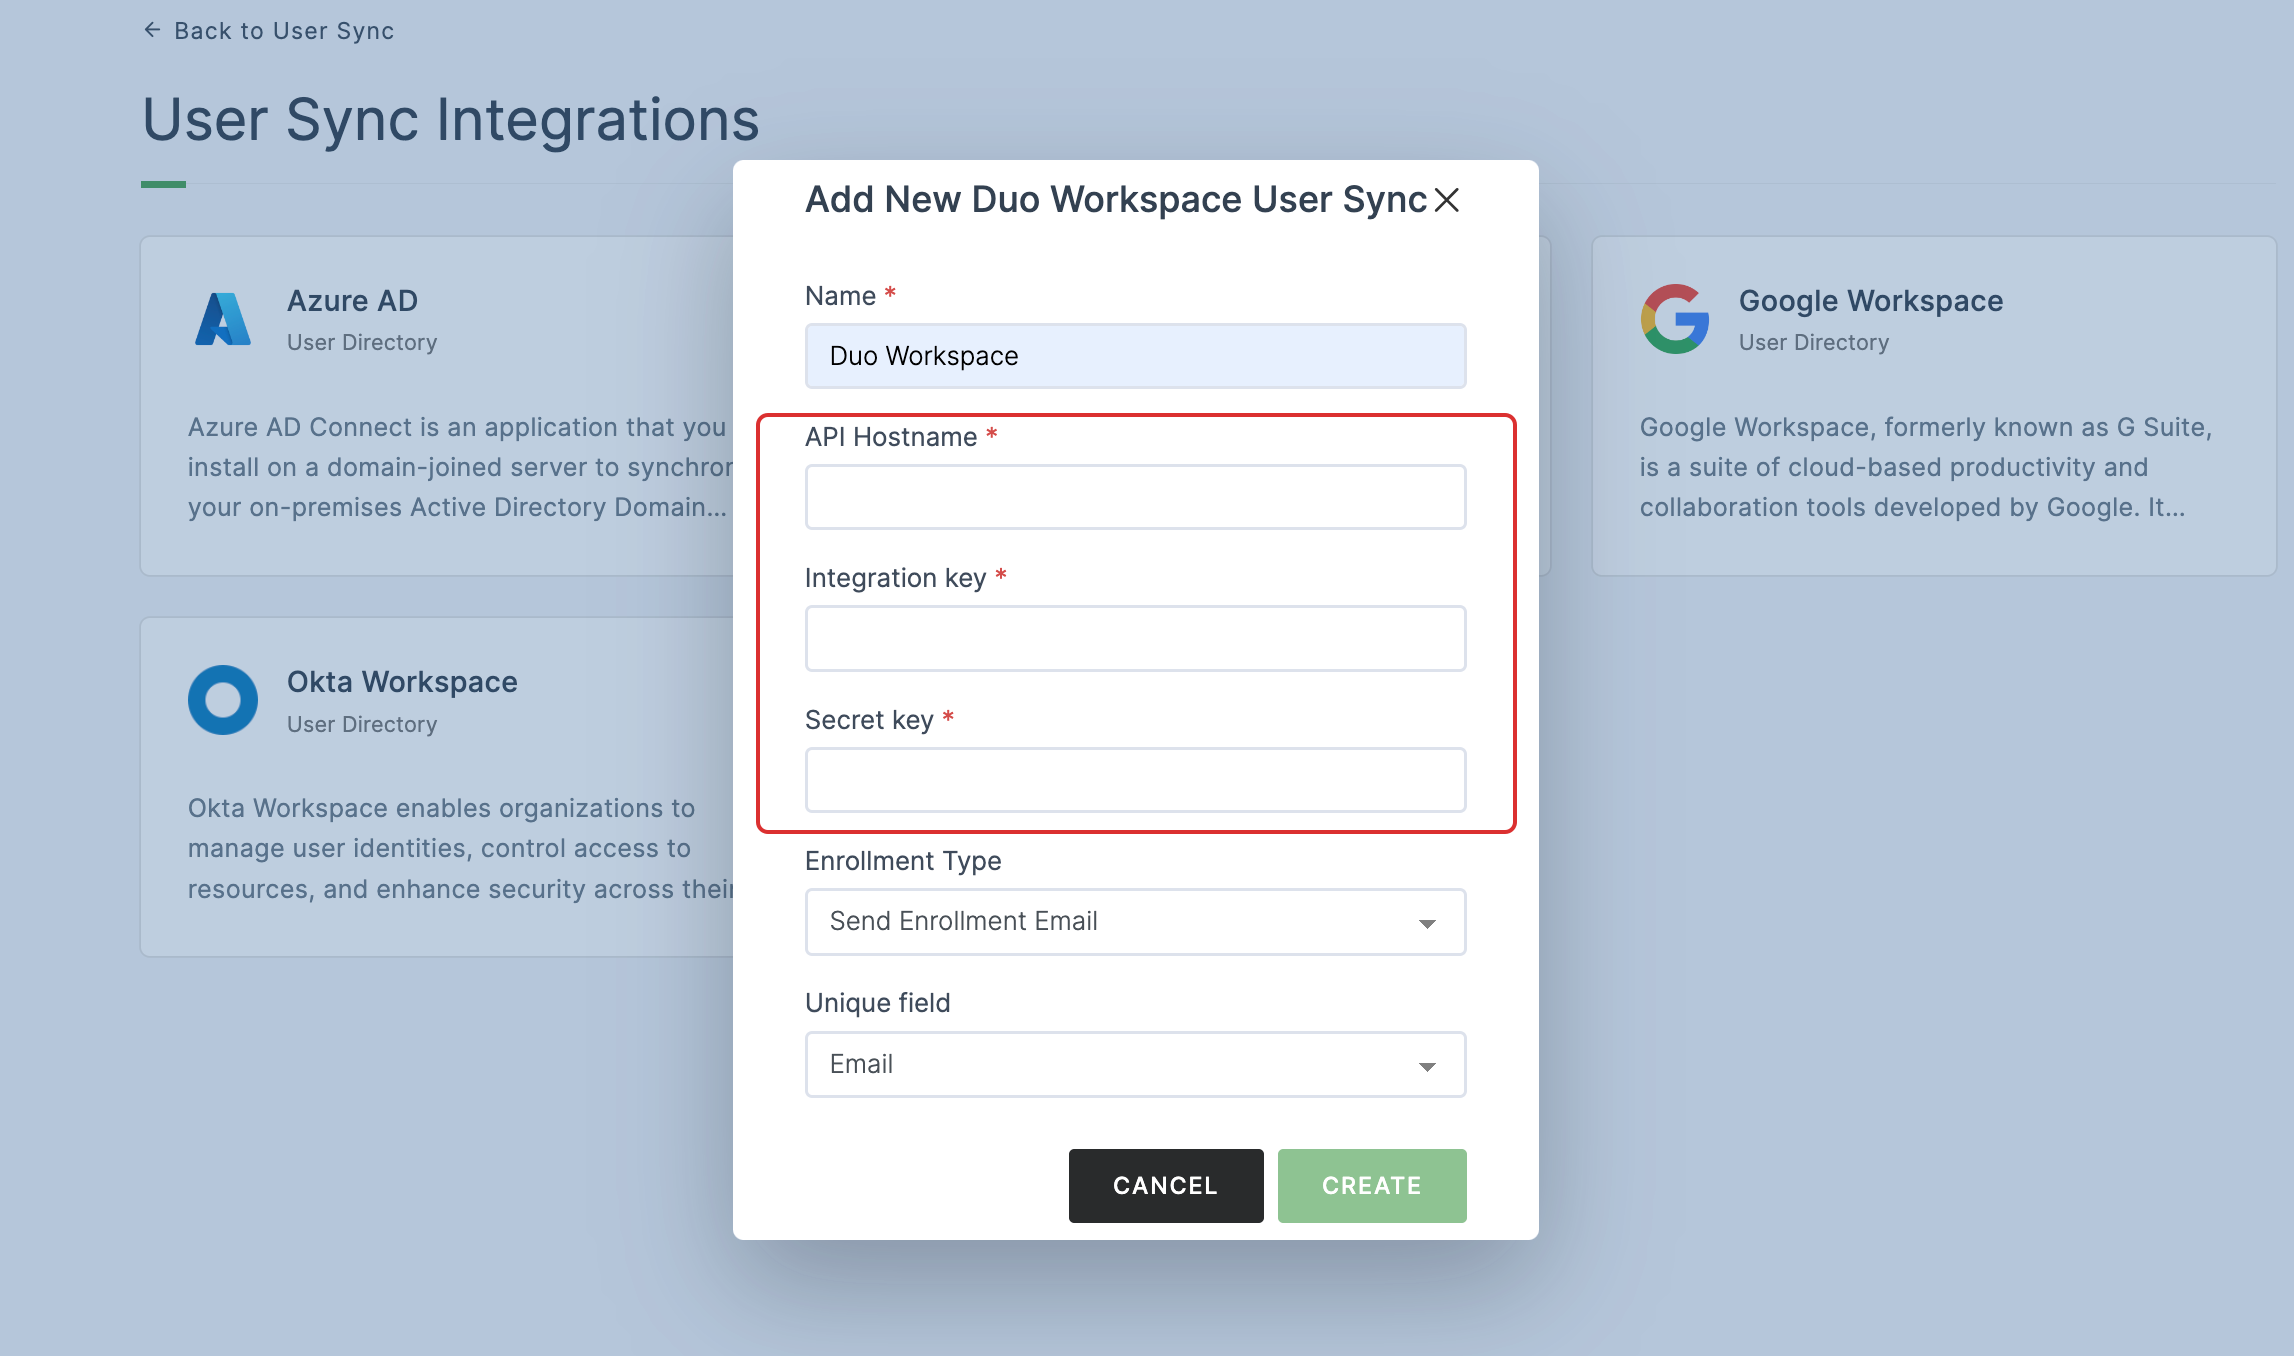The height and width of the screenshot is (1356, 2294).
Task: Focus the API Hostname field
Action: coord(1135,497)
